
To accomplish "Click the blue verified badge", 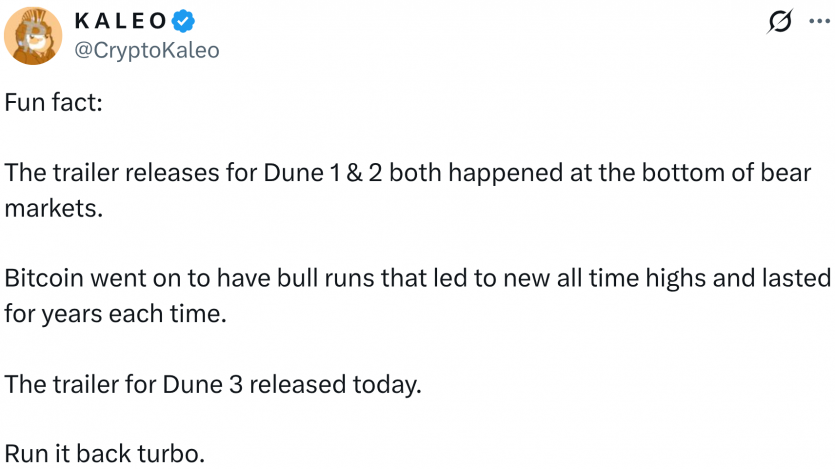I will [x=184, y=21].
